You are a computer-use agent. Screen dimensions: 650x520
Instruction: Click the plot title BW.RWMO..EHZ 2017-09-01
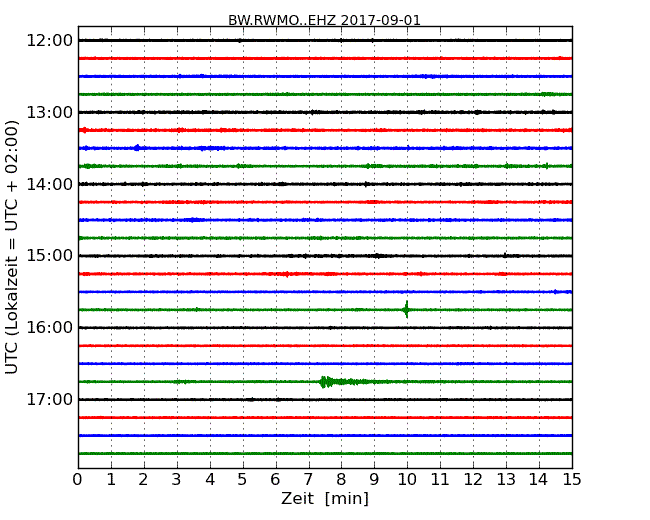pyautogui.click(x=324, y=20)
